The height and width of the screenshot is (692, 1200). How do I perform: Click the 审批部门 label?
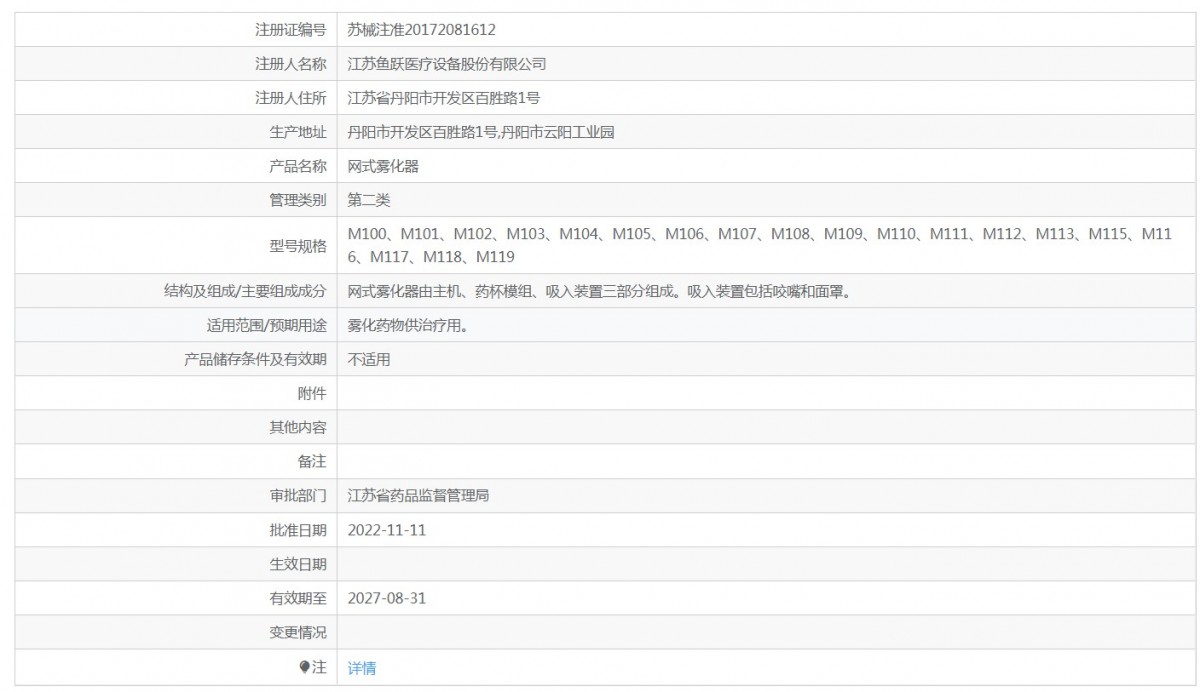(x=298, y=496)
